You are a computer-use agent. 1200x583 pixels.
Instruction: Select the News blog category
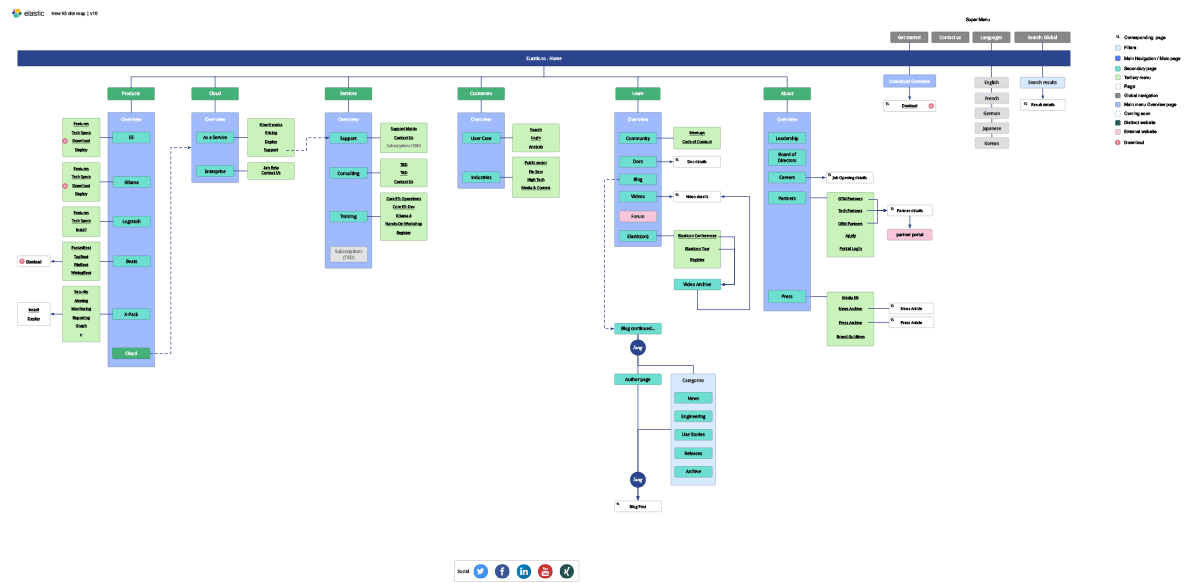693,398
